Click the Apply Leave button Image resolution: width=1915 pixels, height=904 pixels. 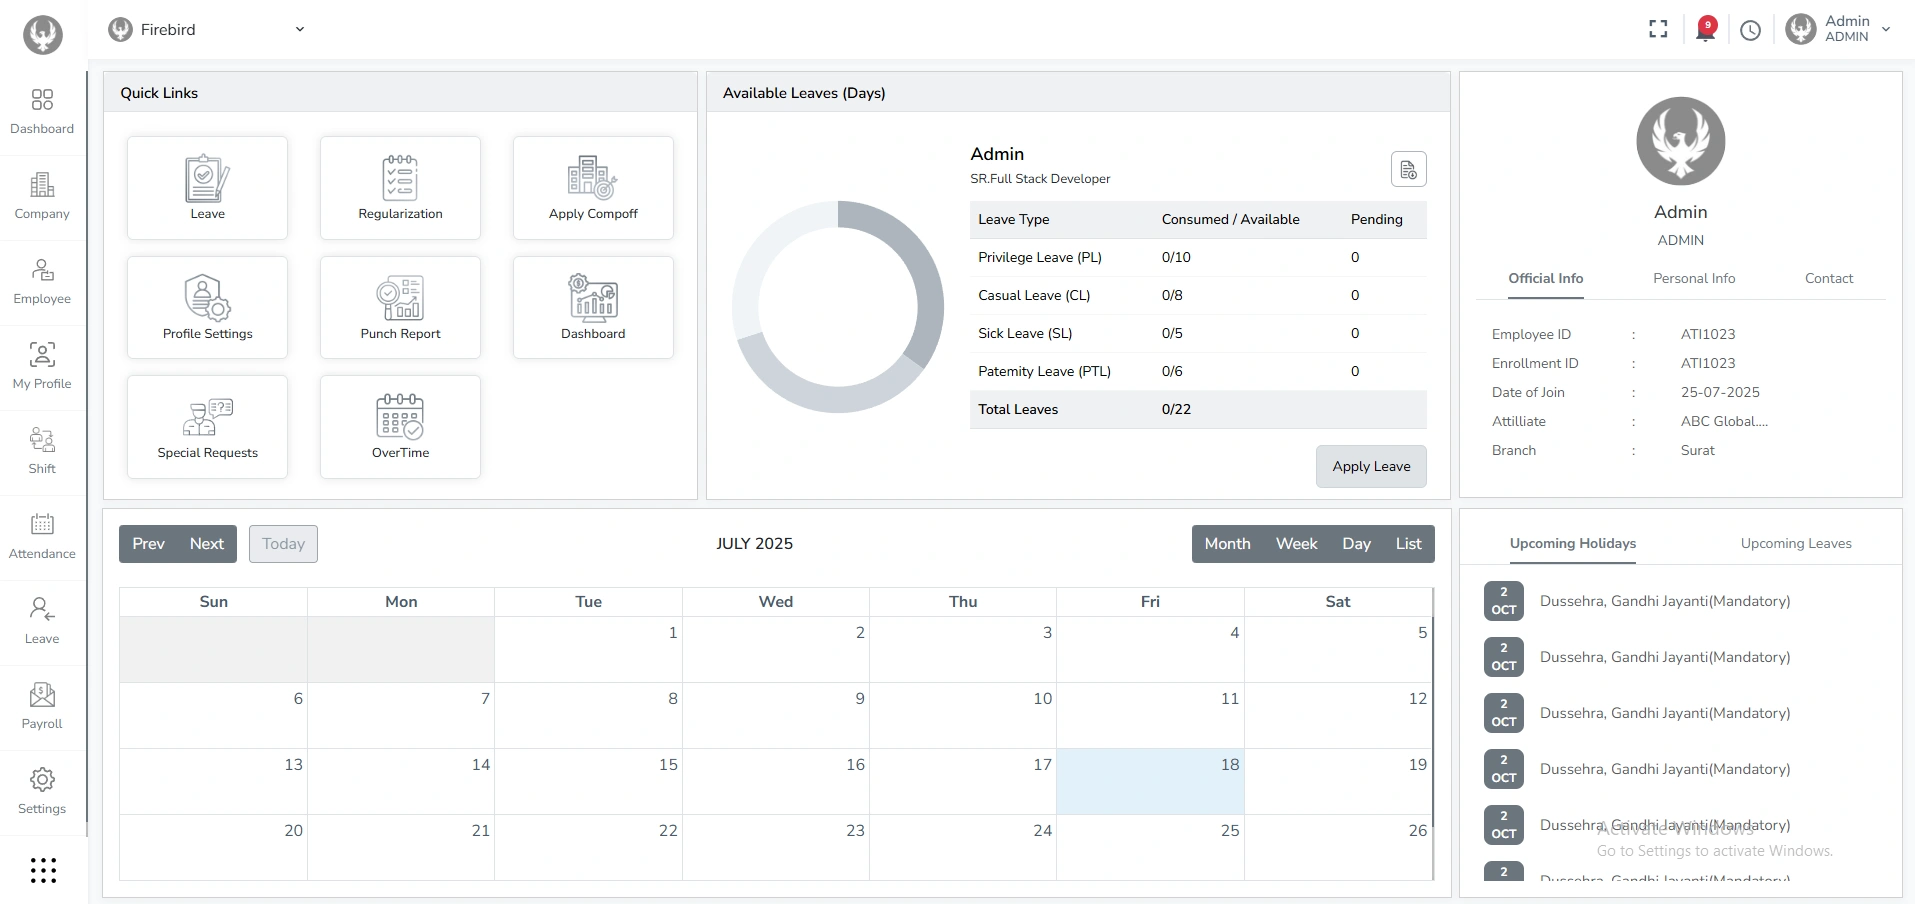(1371, 467)
